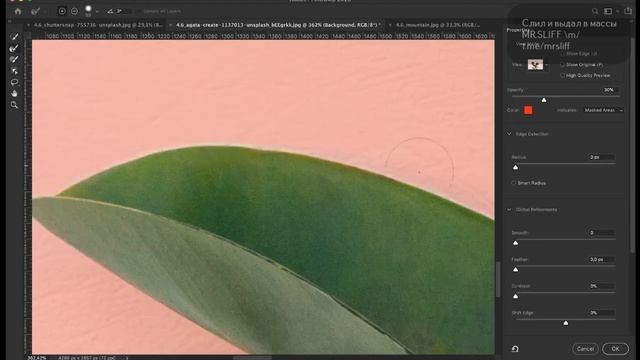
Task: Confirm with the OK button
Action: pos(615,349)
